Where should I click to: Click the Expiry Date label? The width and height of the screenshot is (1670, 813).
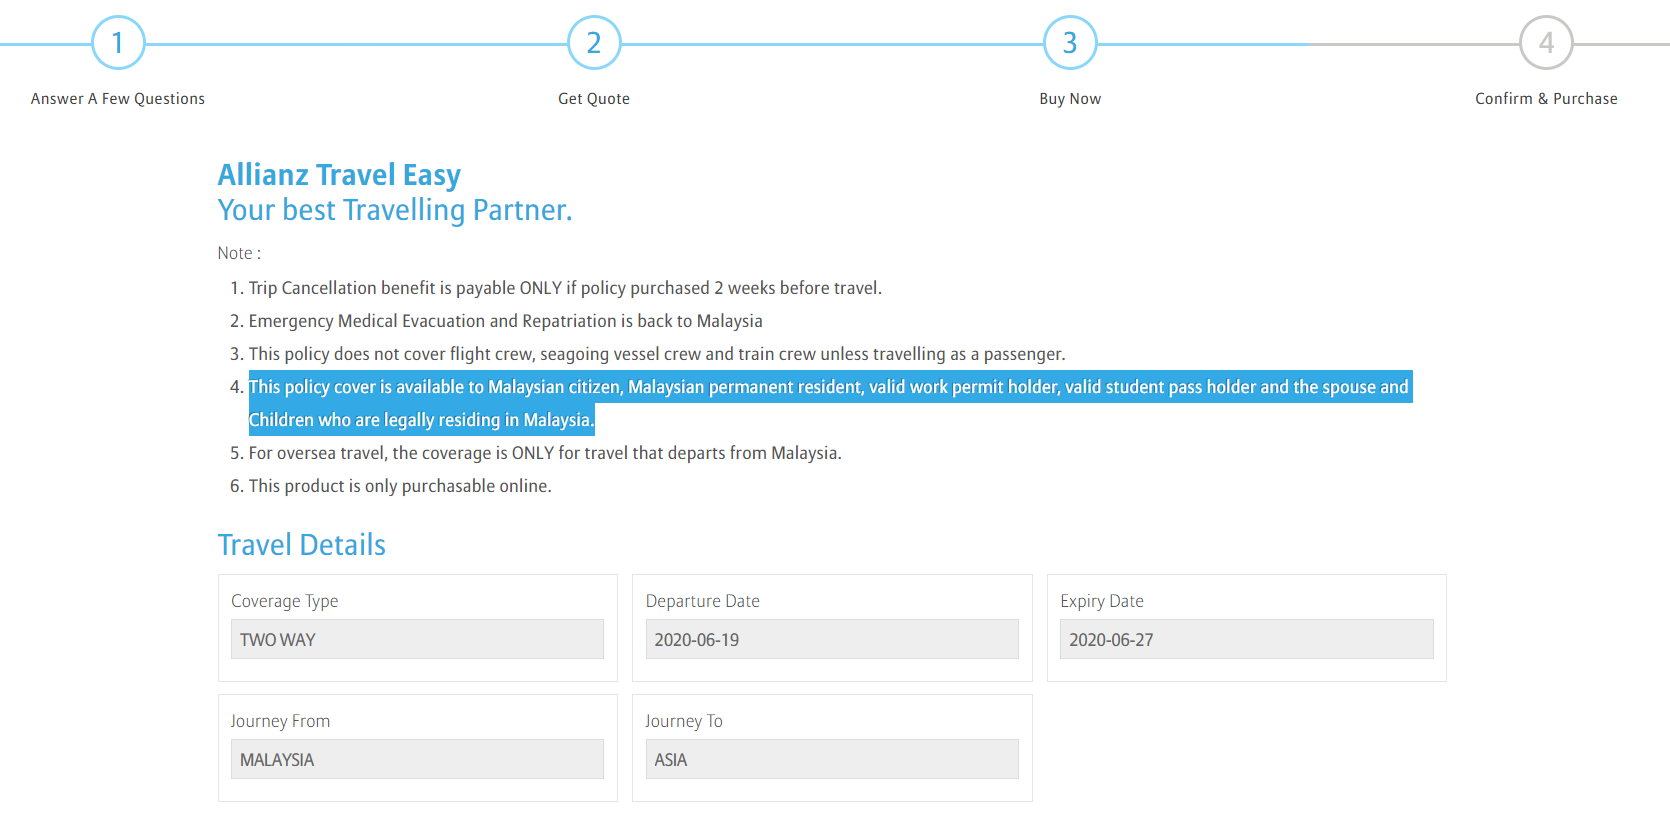tap(1102, 601)
